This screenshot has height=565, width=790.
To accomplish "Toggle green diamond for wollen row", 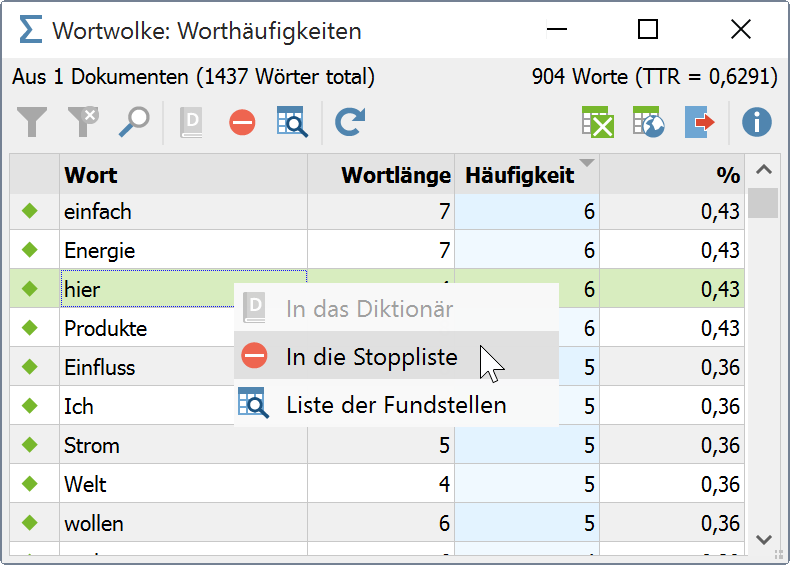I will (30, 523).
